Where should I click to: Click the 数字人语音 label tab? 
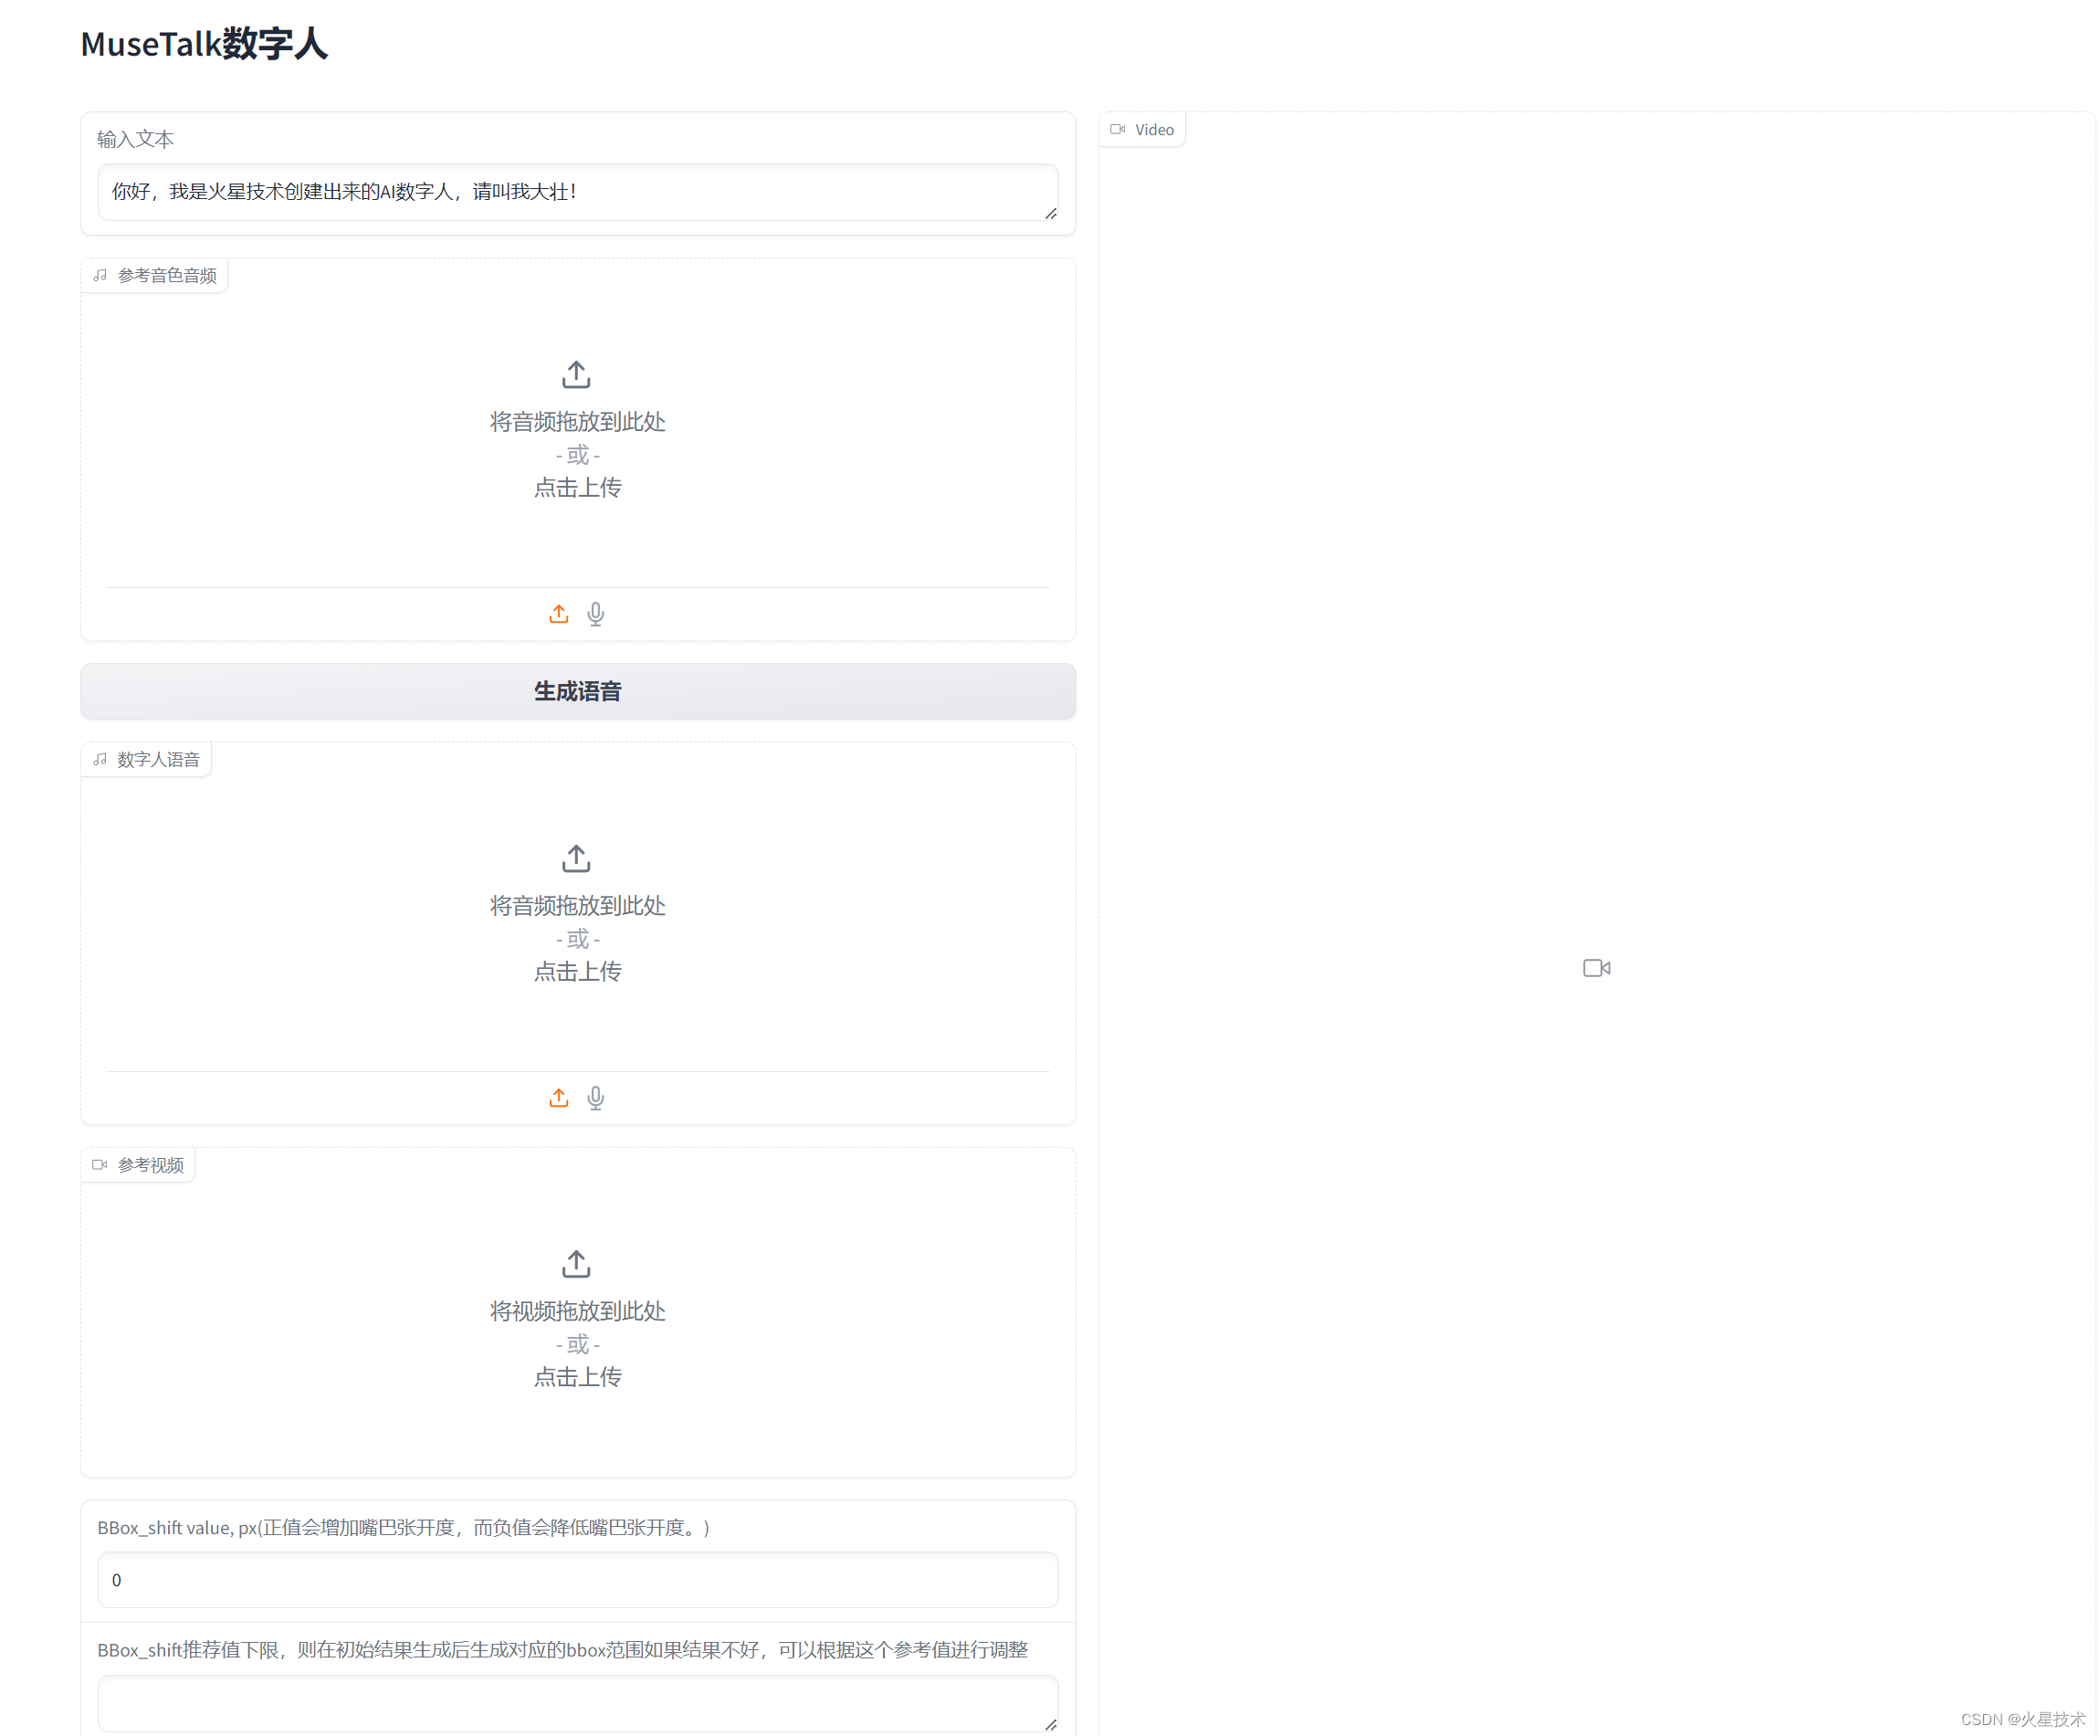[147, 760]
